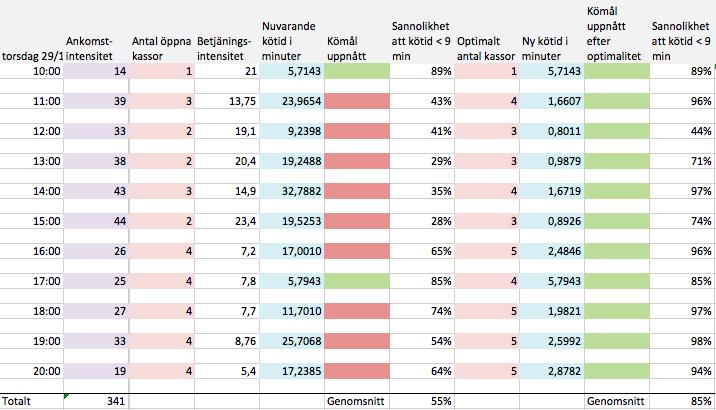Screen dimensions: 716x410
Task: Select arrival intensity cell showing 39
Action: (96, 101)
